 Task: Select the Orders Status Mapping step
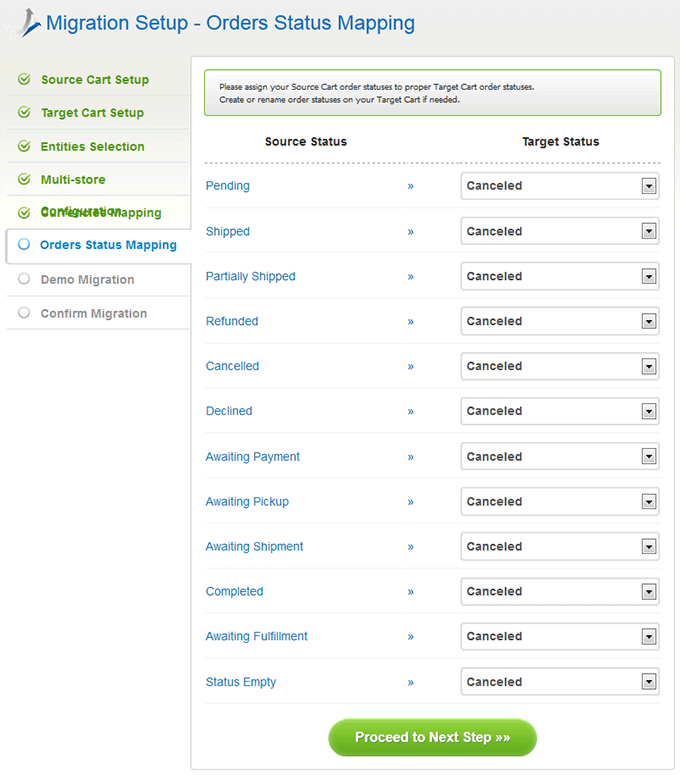coord(108,245)
